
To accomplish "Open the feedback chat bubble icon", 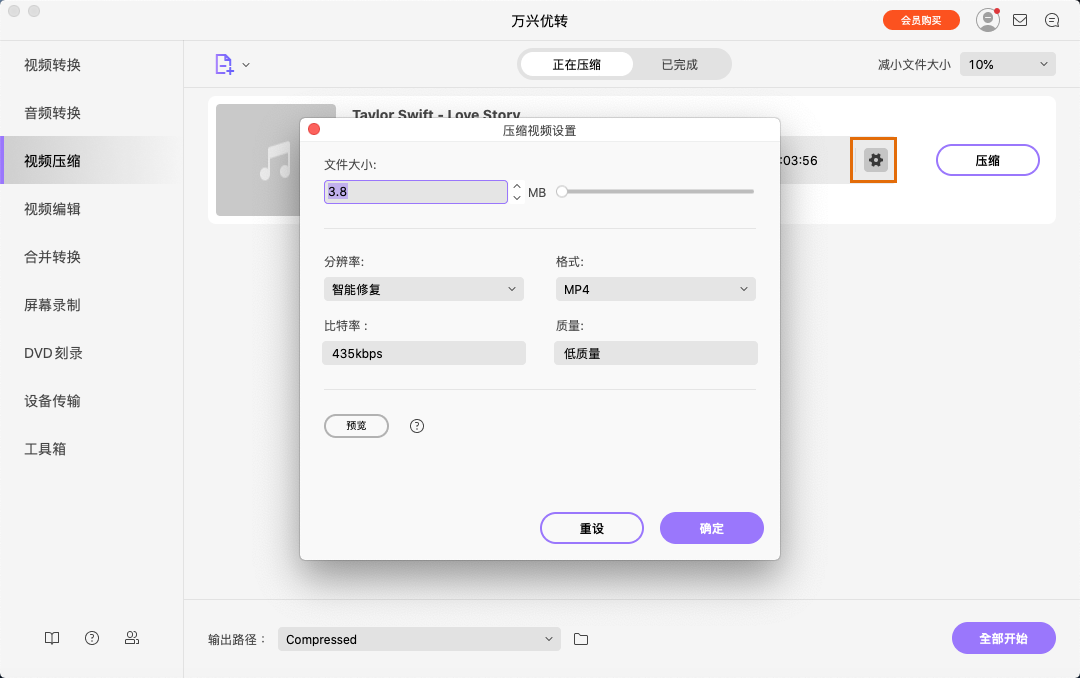I will [1052, 19].
